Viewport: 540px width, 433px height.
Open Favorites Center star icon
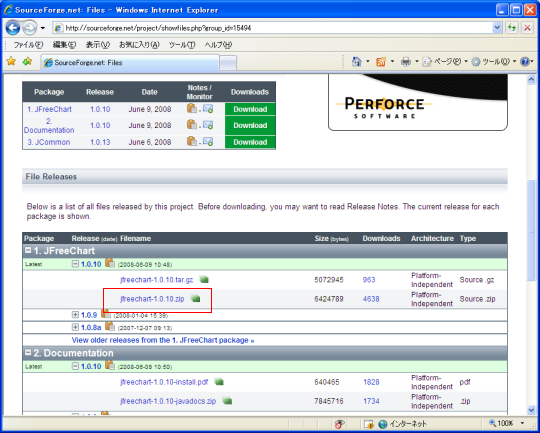tap(11, 62)
